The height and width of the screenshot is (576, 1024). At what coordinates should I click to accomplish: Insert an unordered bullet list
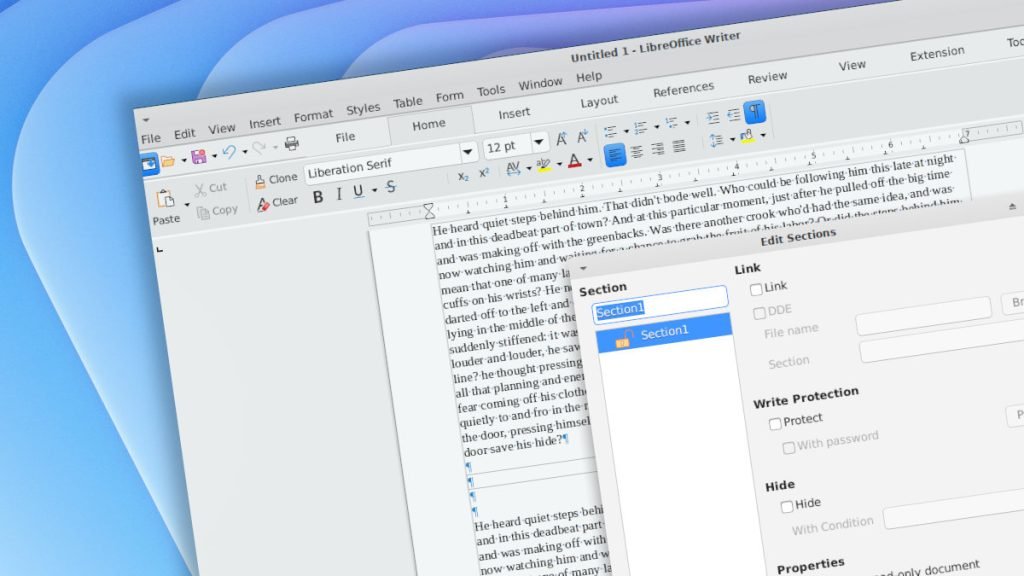610,131
